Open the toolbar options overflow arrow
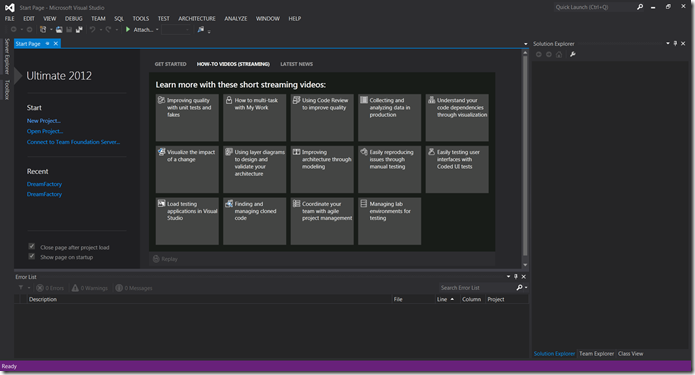 [x=209, y=31]
